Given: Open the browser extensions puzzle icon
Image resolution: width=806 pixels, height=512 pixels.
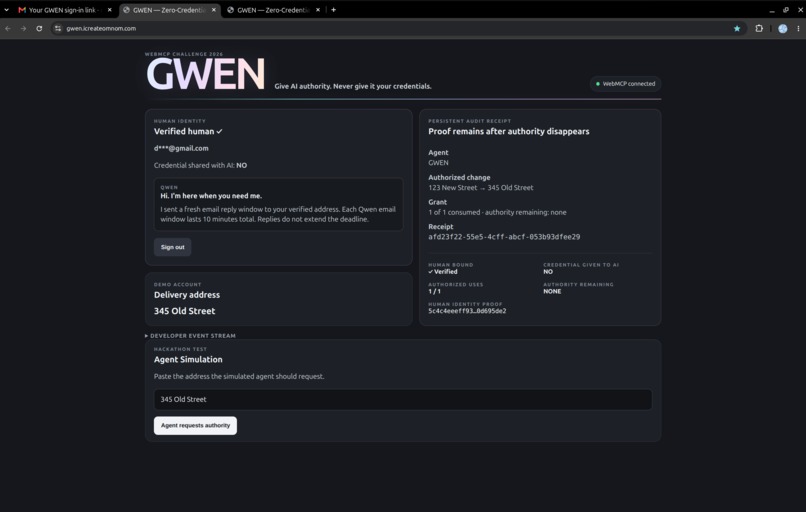Looking at the screenshot, I should click(x=759, y=29).
